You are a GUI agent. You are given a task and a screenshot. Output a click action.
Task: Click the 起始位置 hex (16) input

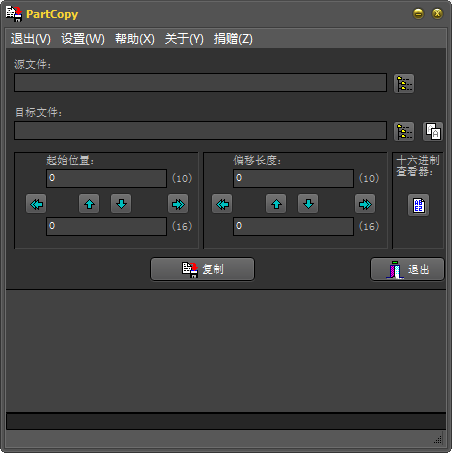click(x=106, y=226)
